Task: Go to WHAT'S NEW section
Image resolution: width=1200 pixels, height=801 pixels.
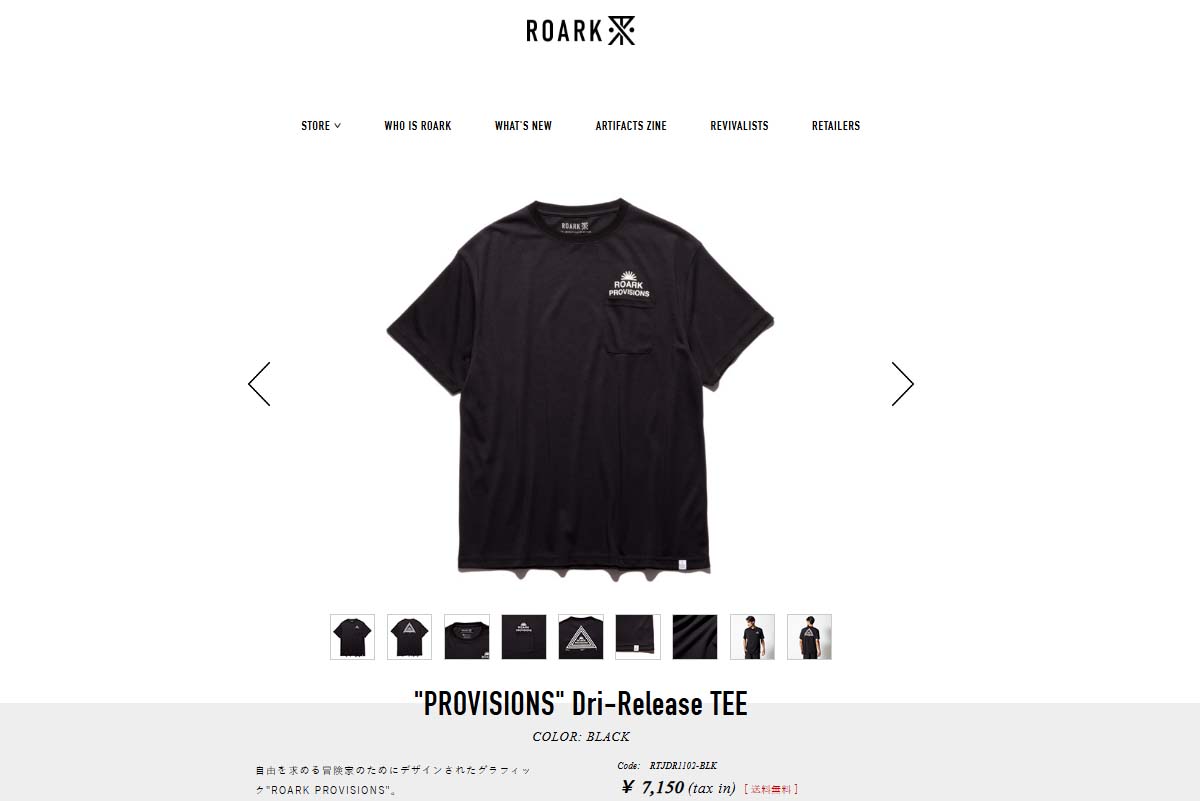Action: [x=523, y=126]
